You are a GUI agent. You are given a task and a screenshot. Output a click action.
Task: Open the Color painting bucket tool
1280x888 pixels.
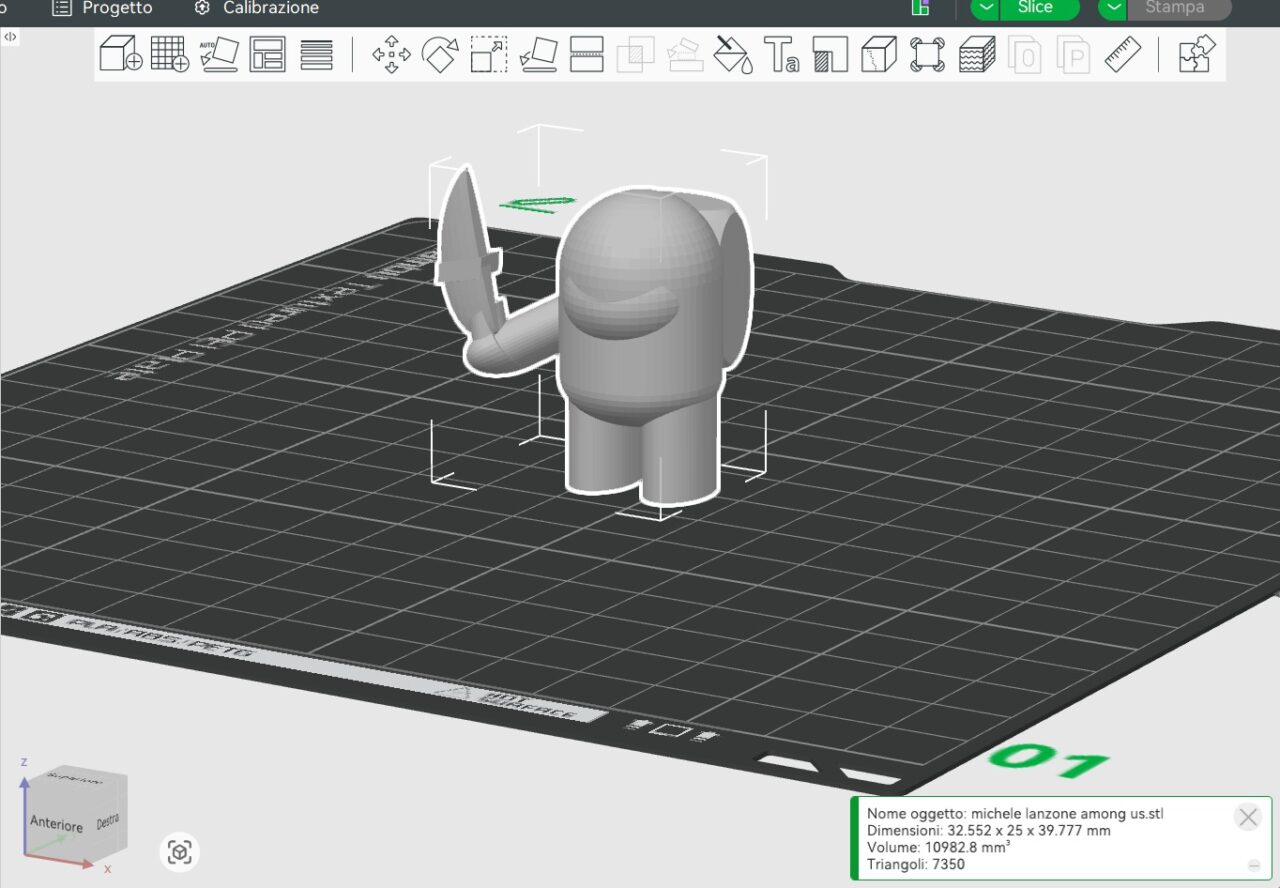(x=733, y=54)
